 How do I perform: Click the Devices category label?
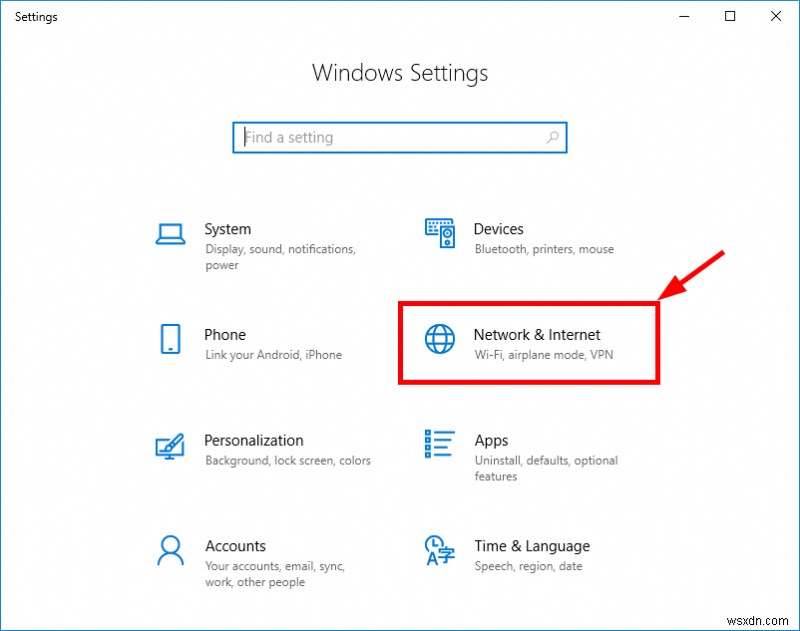(499, 229)
